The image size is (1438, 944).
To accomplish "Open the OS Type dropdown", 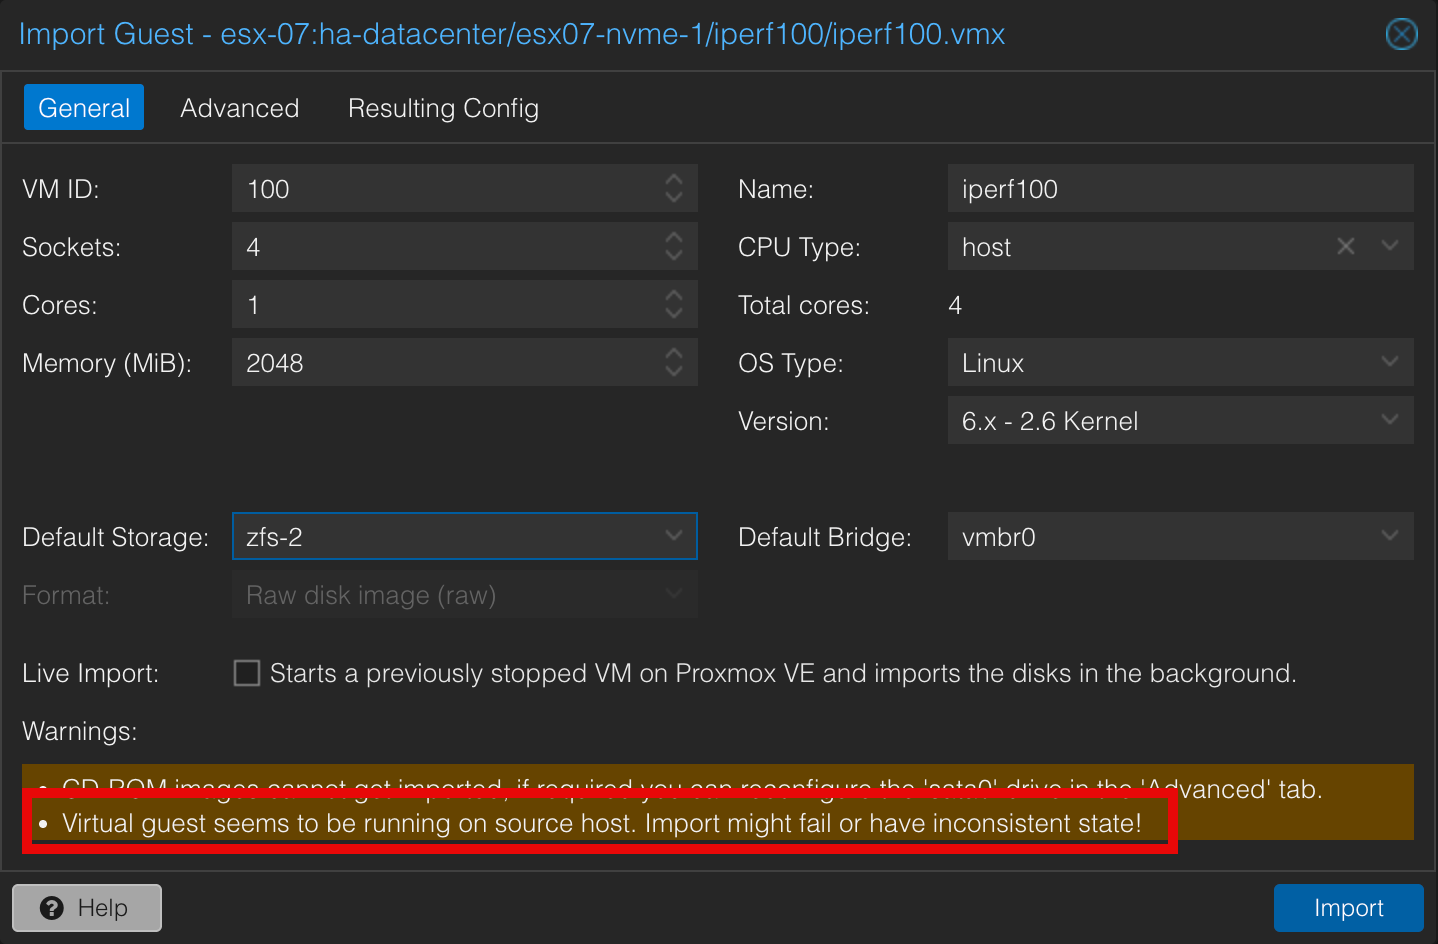I will pos(1390,362).
